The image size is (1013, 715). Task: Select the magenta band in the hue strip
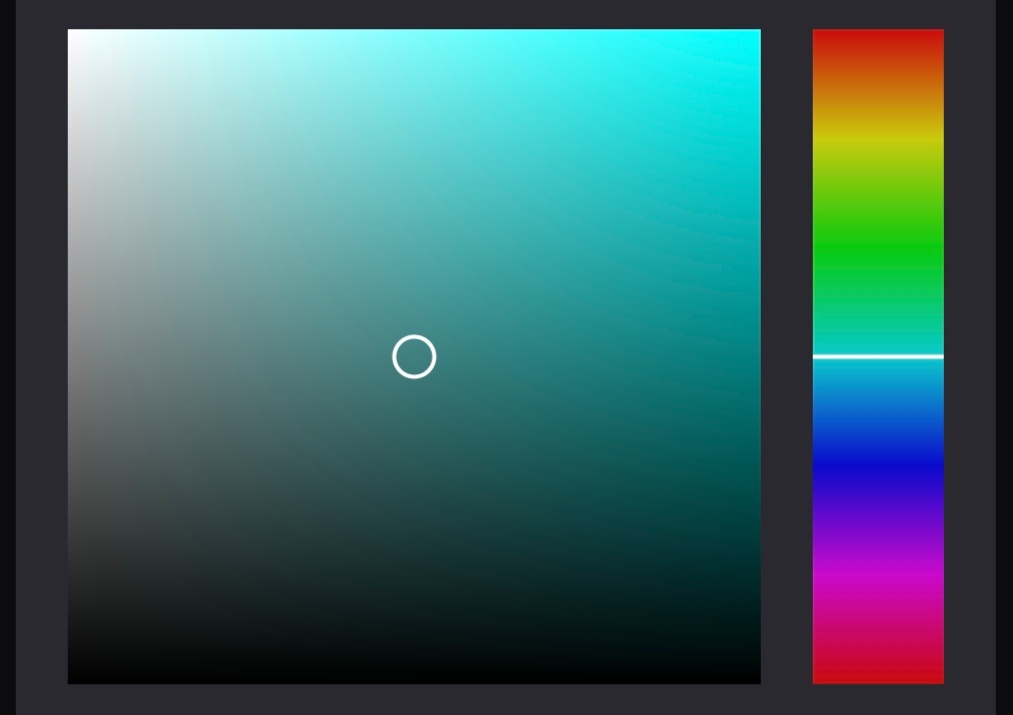[x=878, y=575]
